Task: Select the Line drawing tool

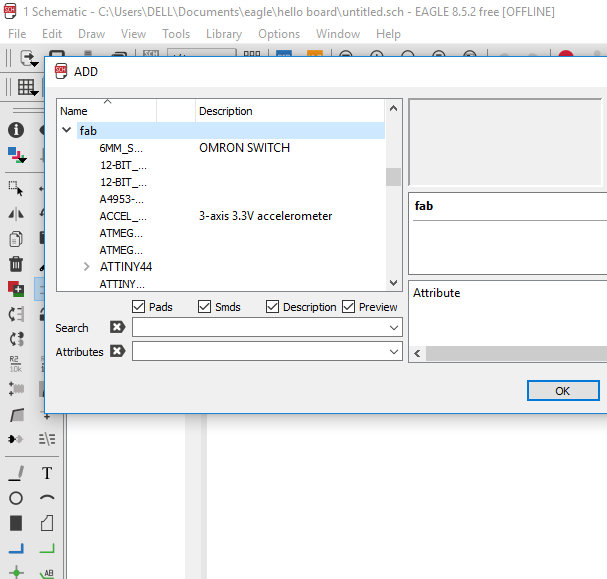Action: pyautogui.click(x=16, y=473)
